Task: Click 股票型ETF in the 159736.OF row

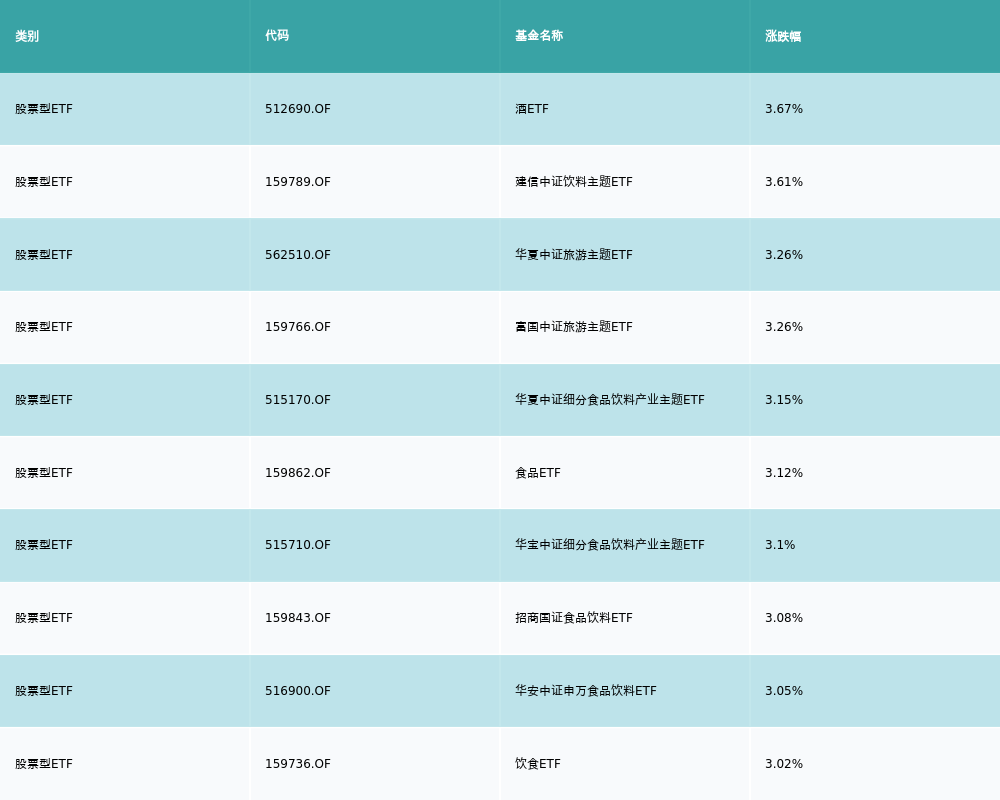Action: tap(44, 764)
